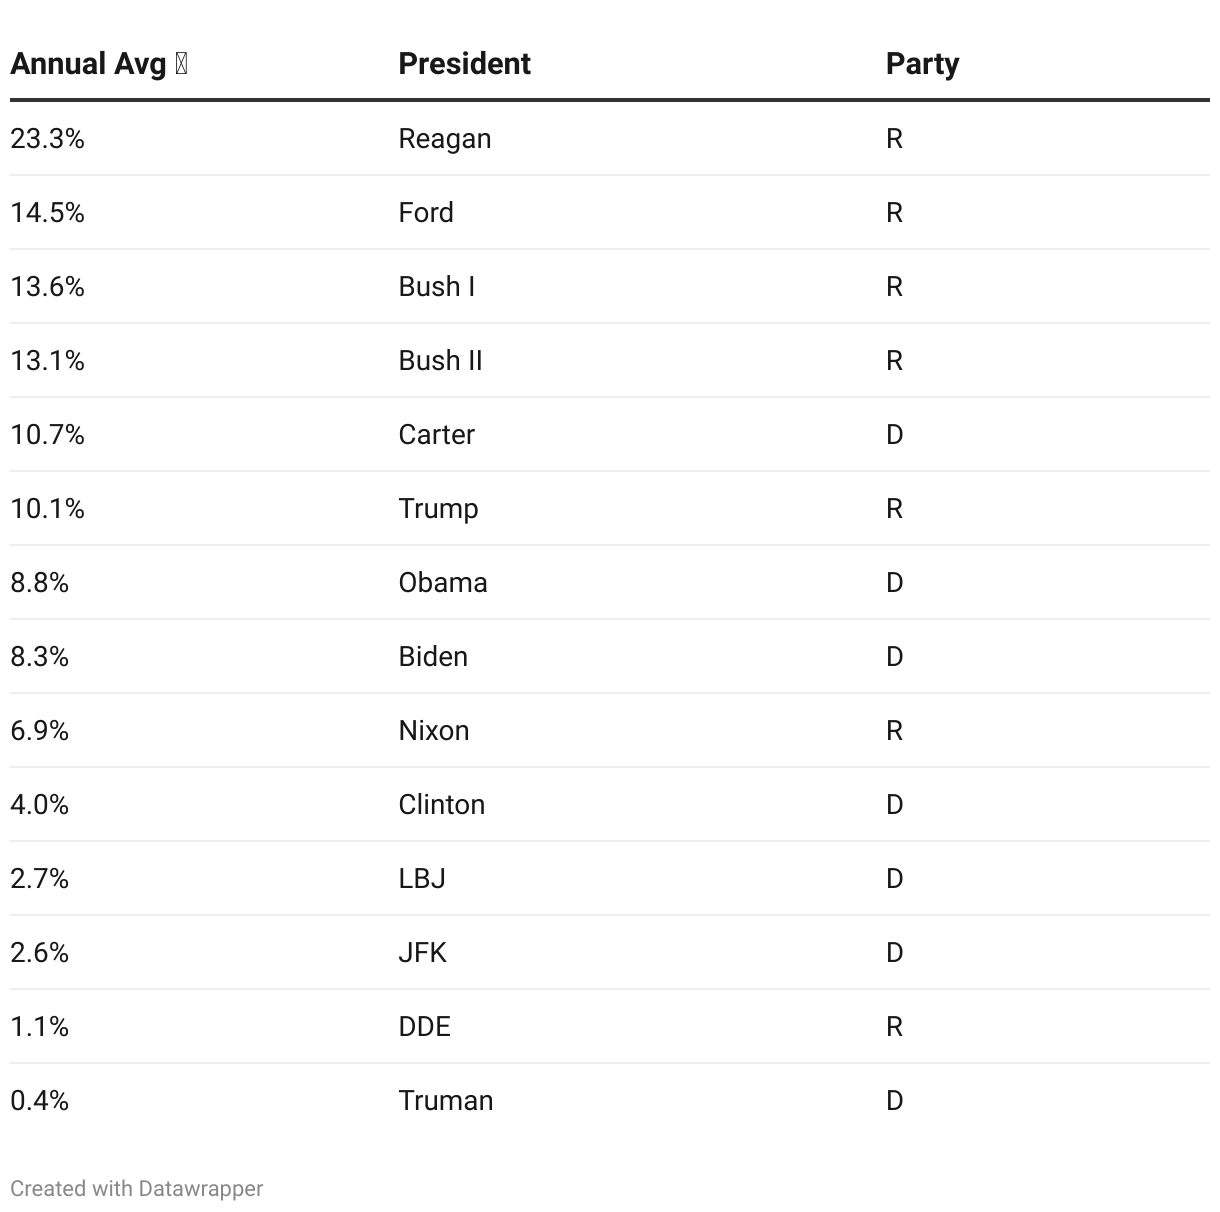The width and height of the screenshot is (1220, 1212).
Task: Click Carter in the President column
Action: tap(437, 435)
